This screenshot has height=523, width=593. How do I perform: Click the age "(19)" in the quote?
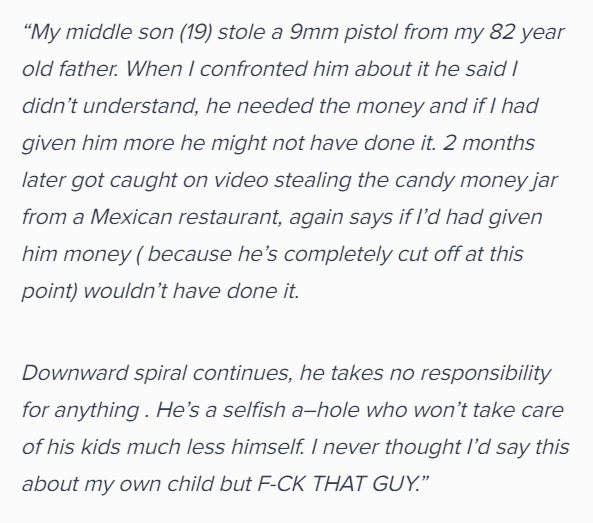(196, 33)
